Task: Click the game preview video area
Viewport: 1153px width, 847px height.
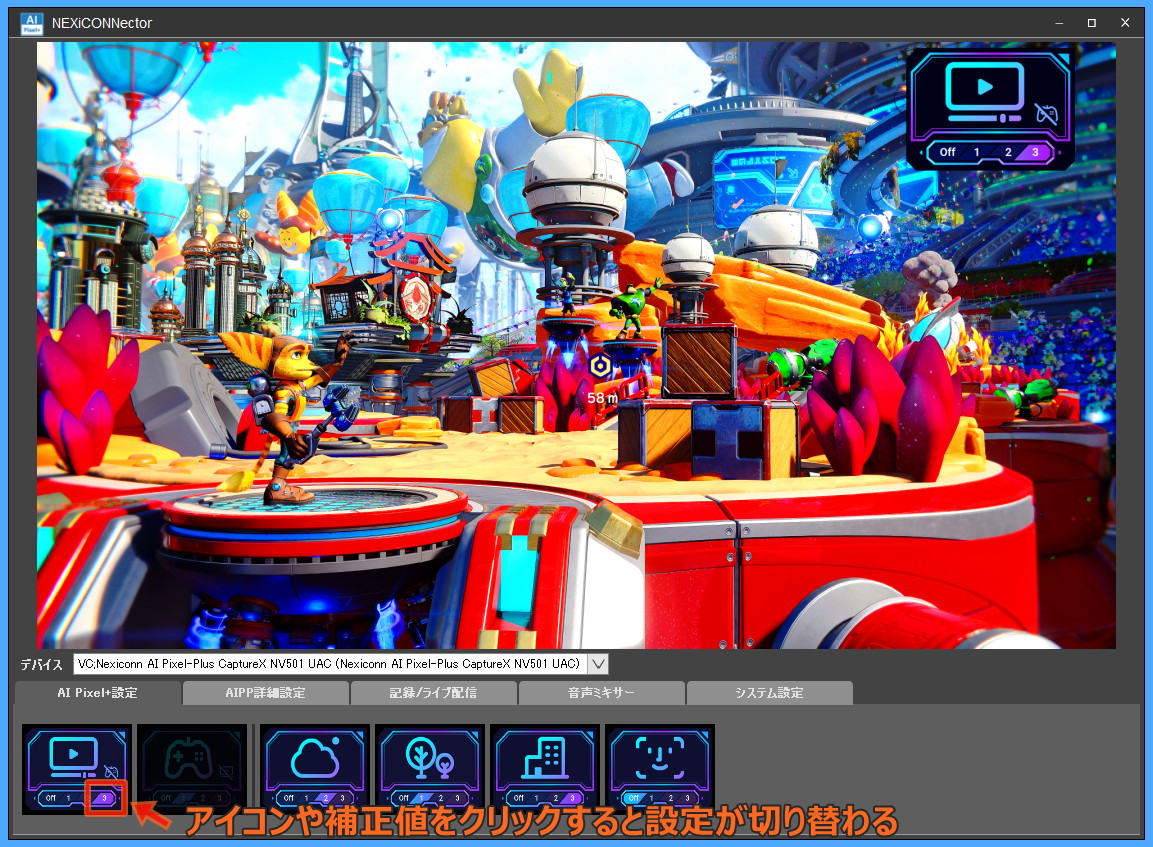Action: (x=576, y=345)
